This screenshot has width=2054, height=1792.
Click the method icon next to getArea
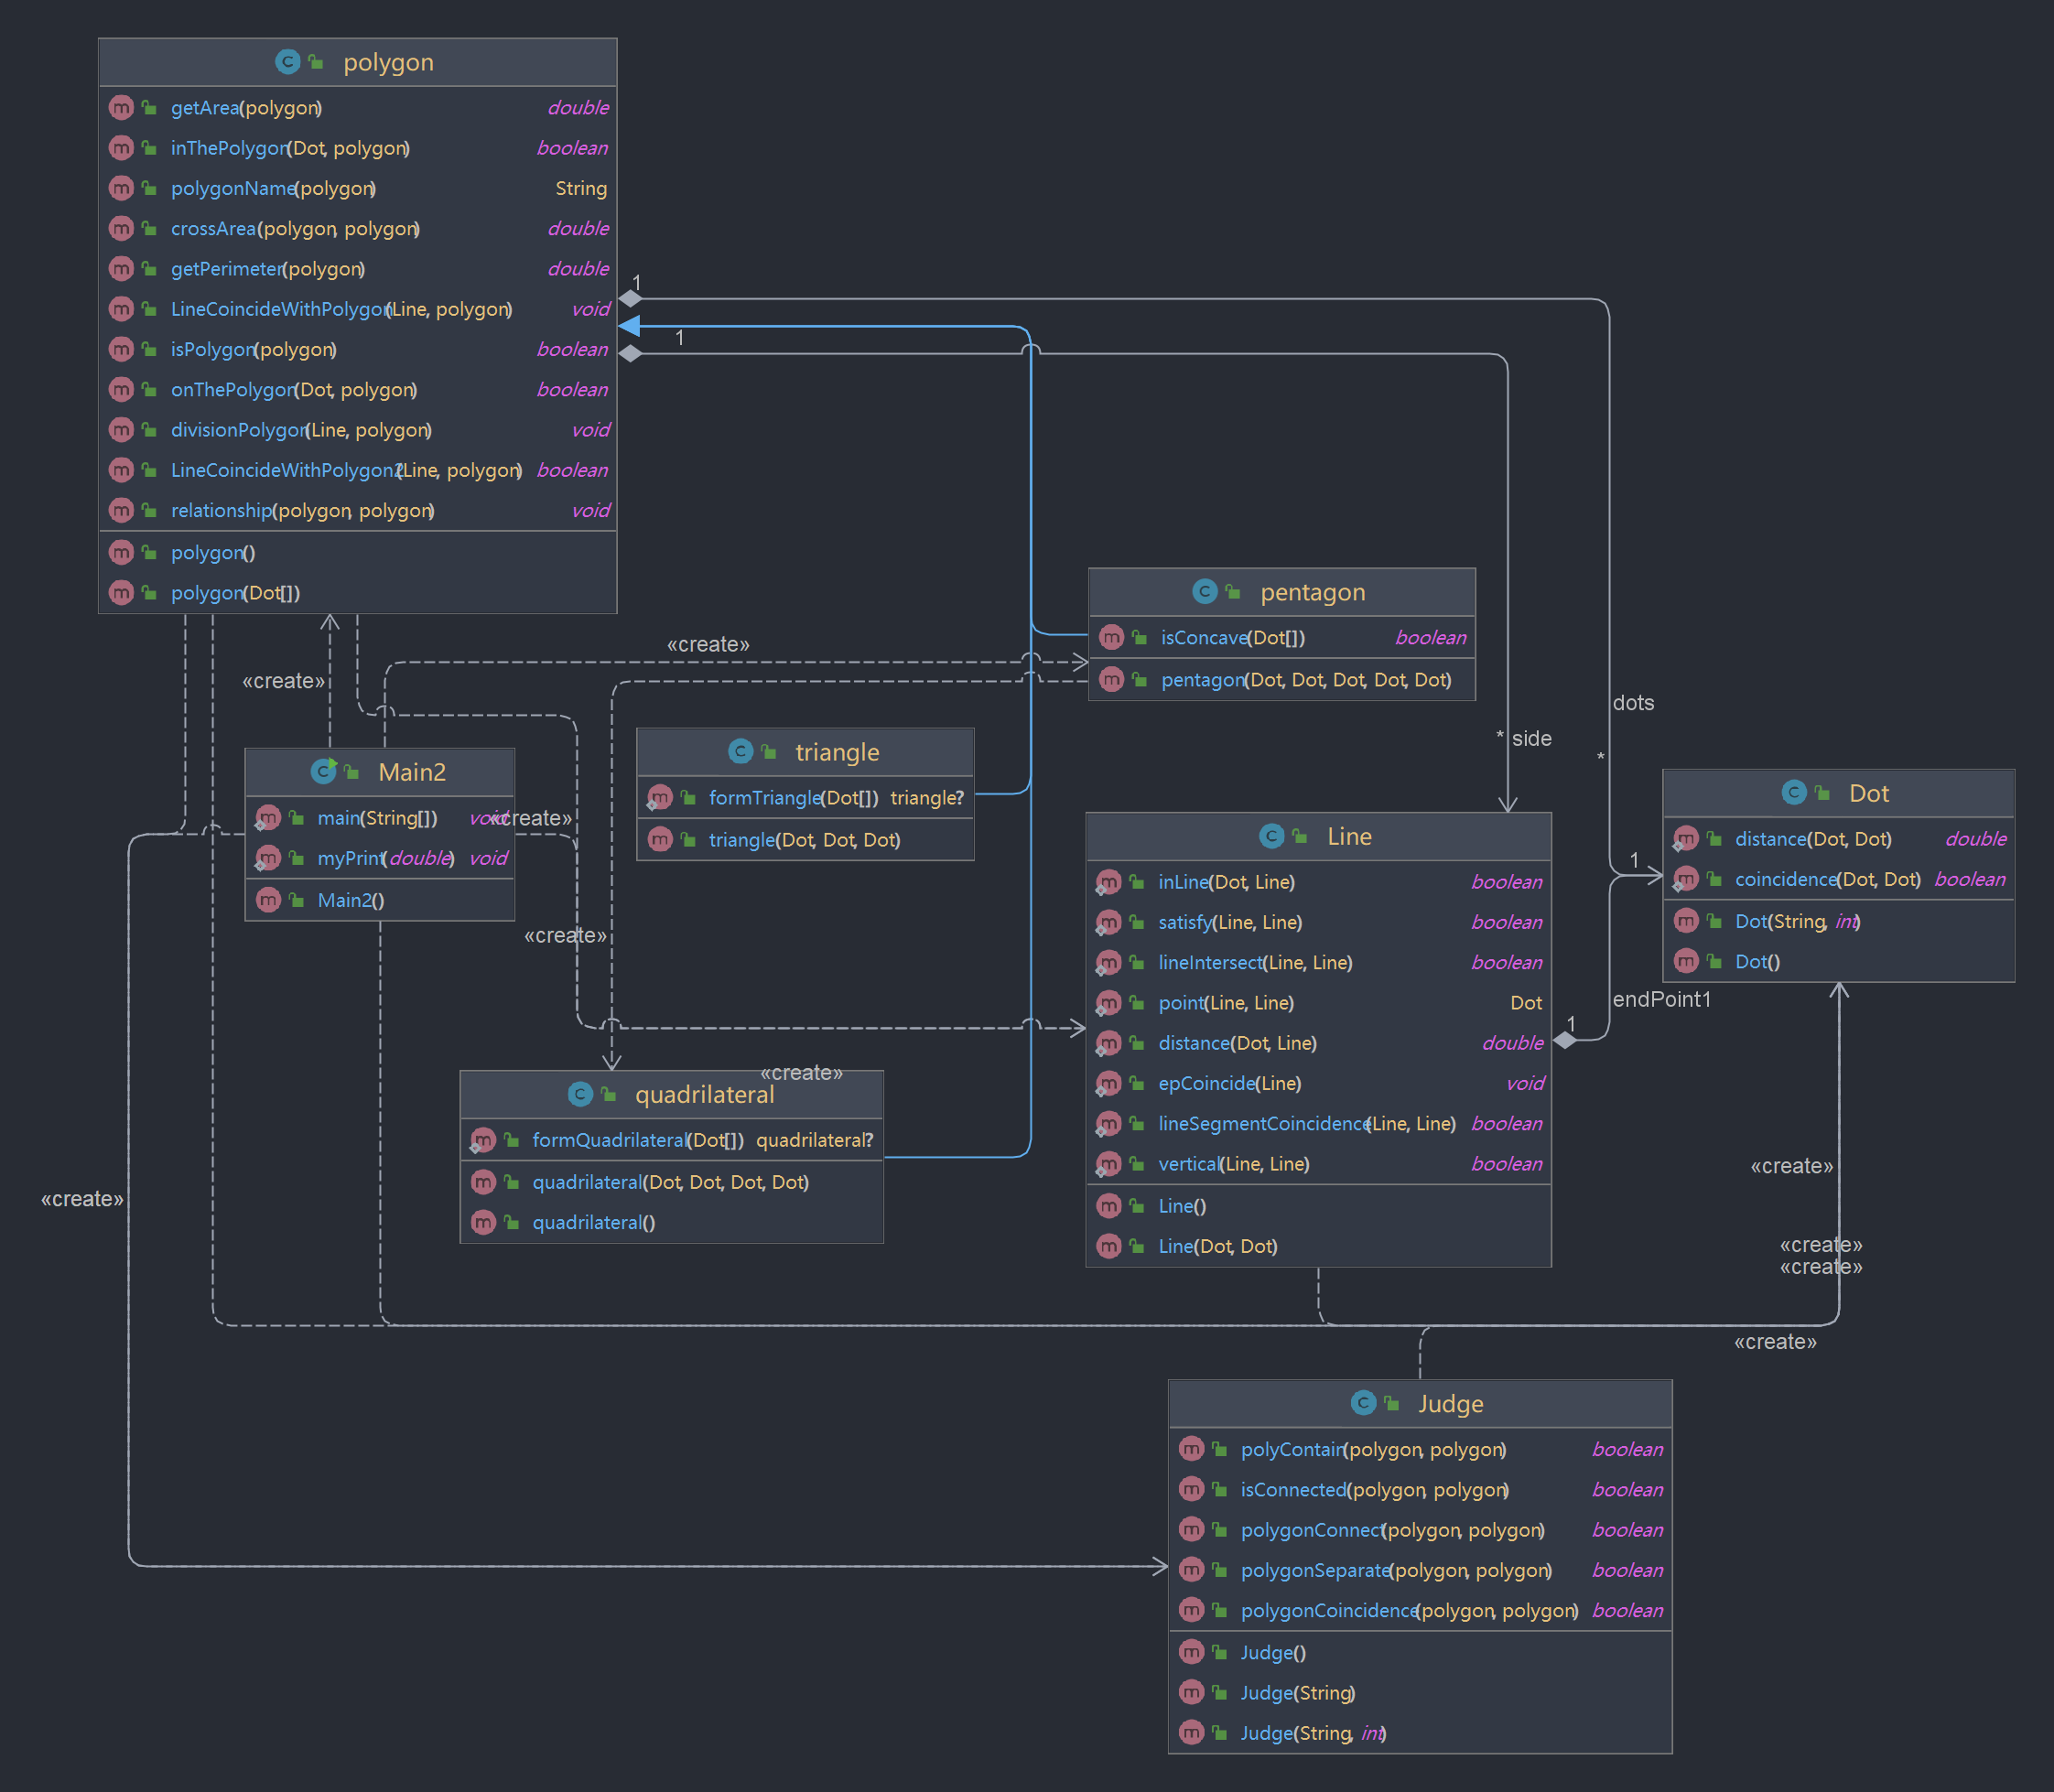(121, 107)
